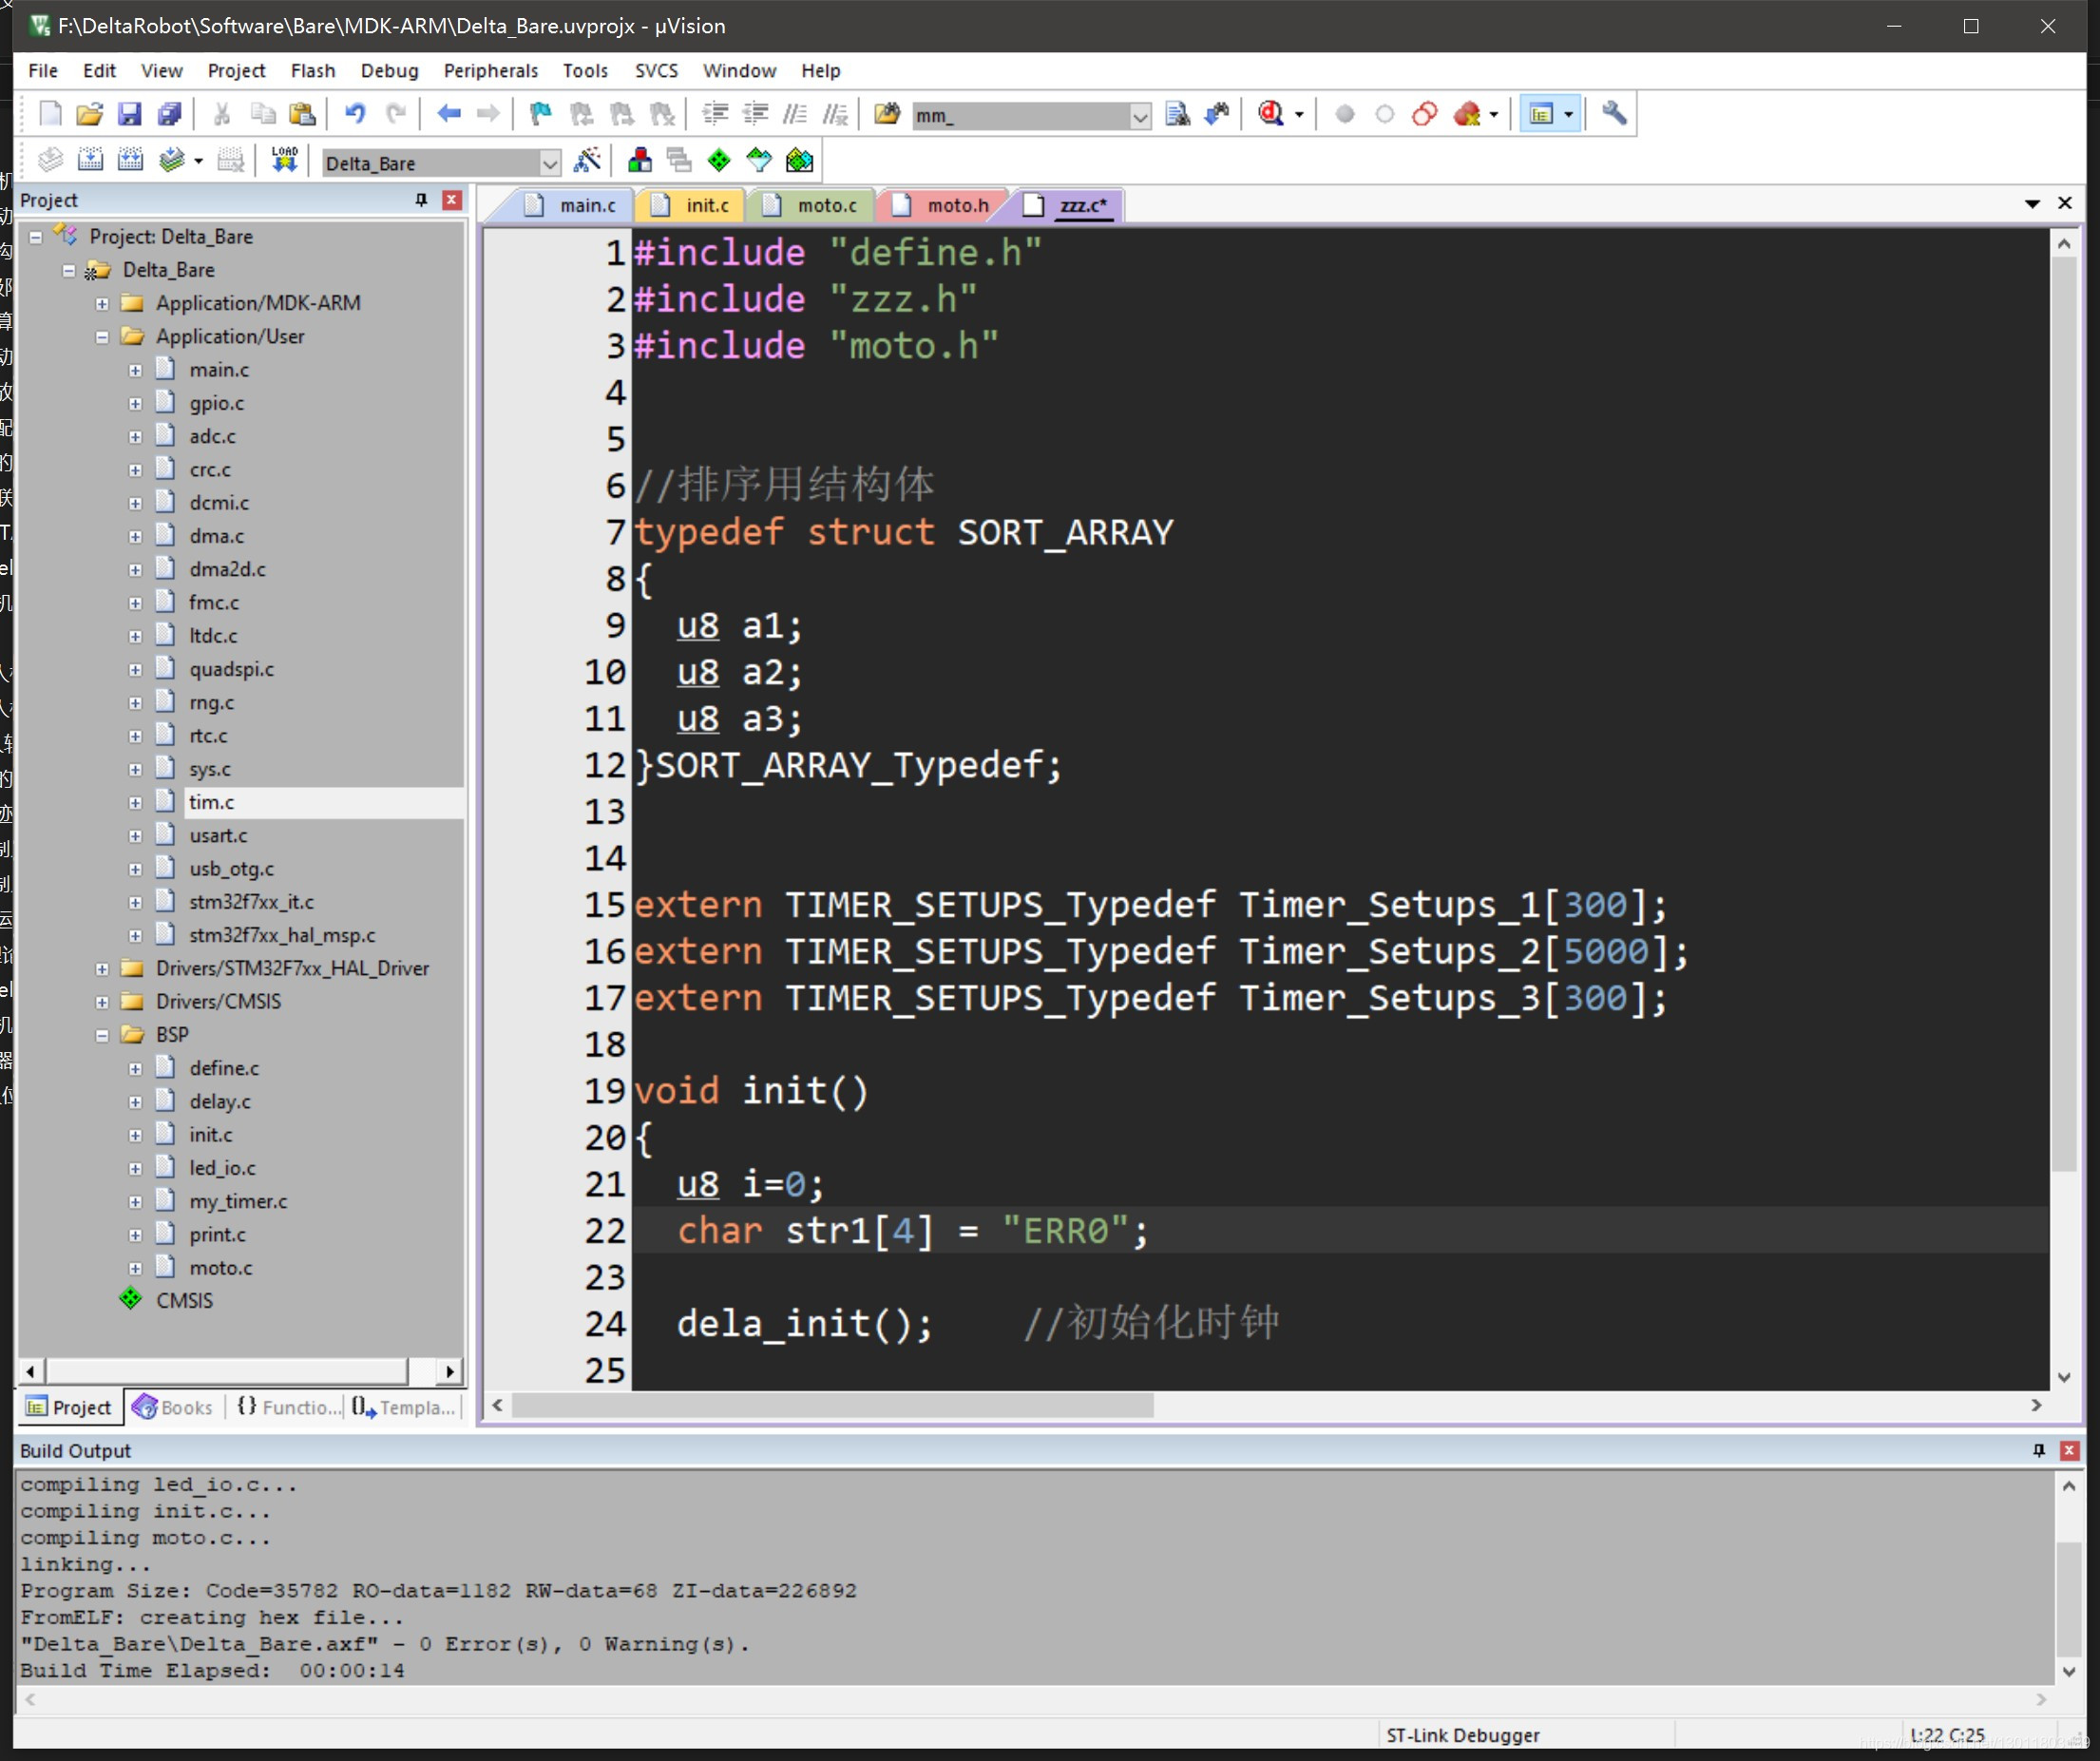Toggle auto-hide pin on the Build Output panel

coord(2038,1450)
